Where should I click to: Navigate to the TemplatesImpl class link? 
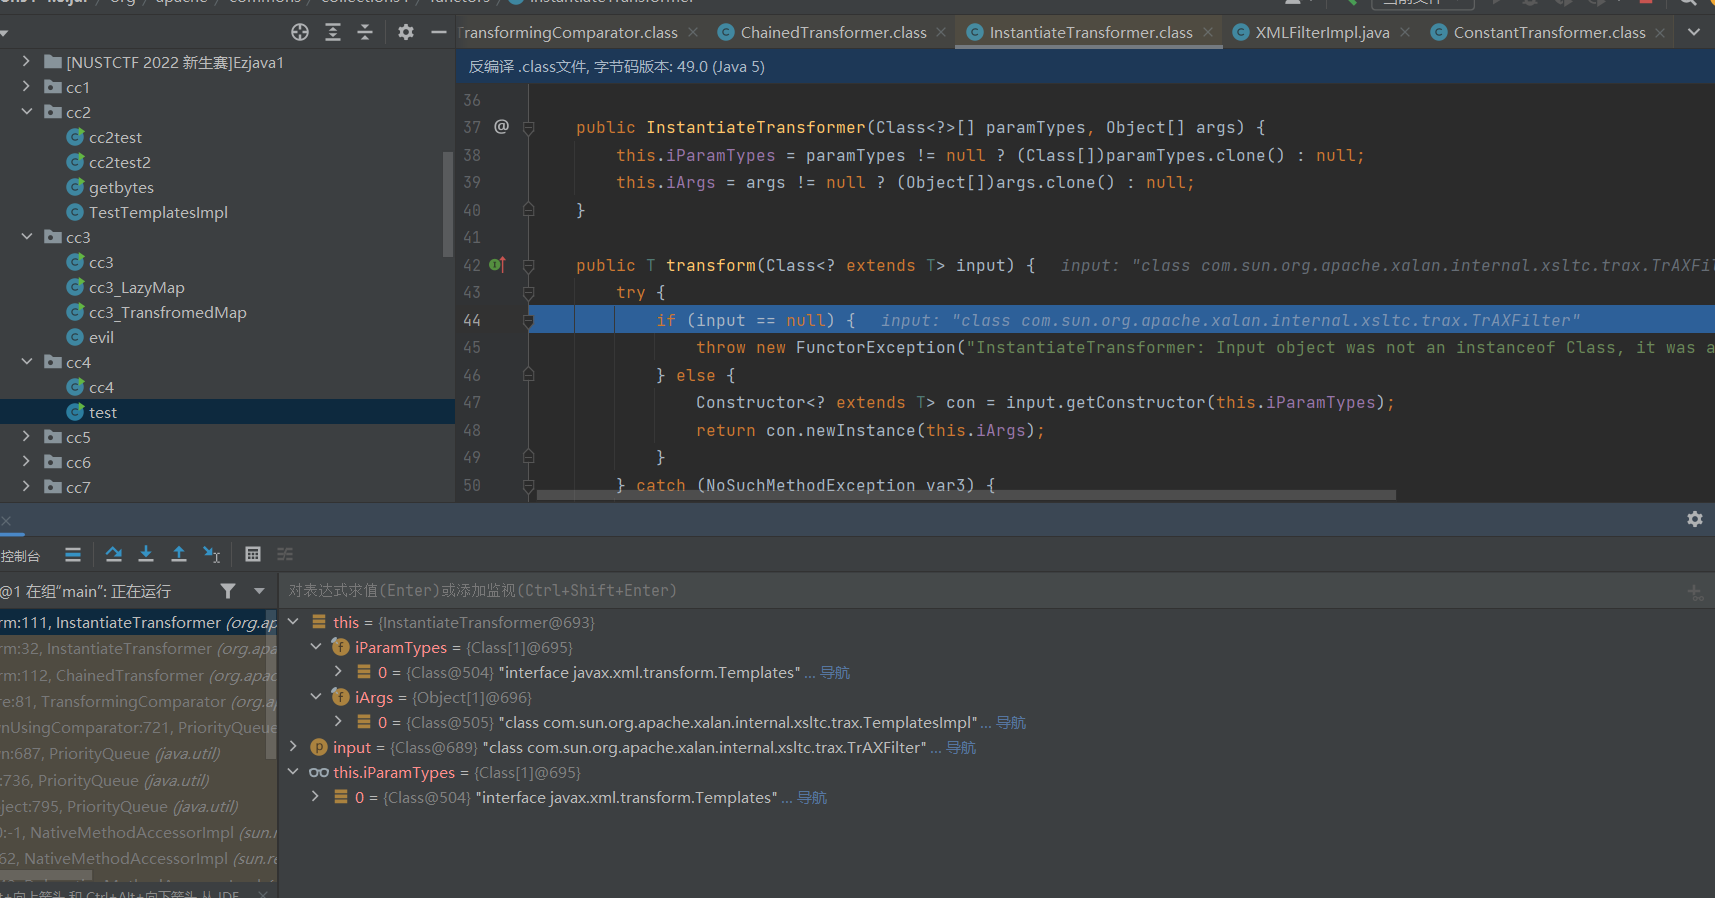pyautogui.click(x=1011, y=723)
